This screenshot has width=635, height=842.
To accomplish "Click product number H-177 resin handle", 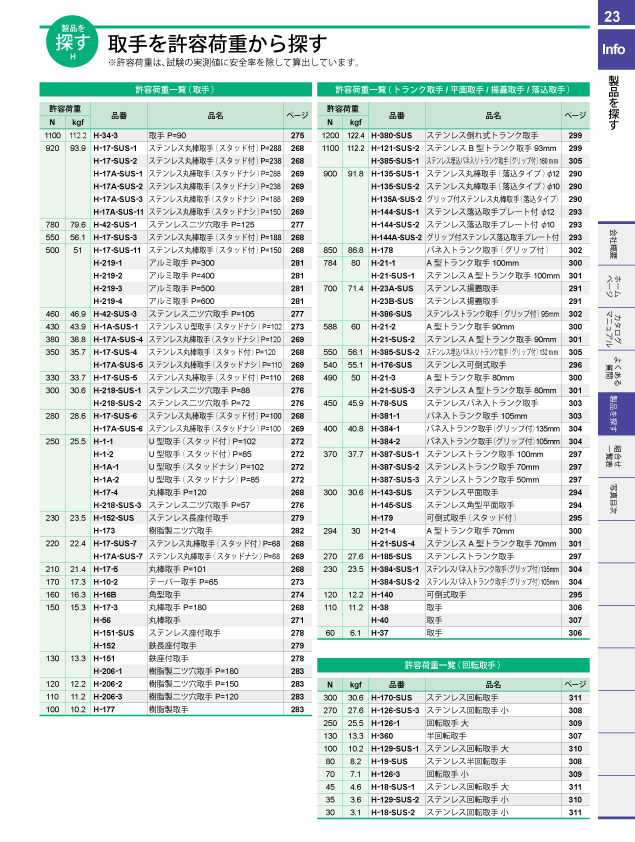I will point(104,709).
